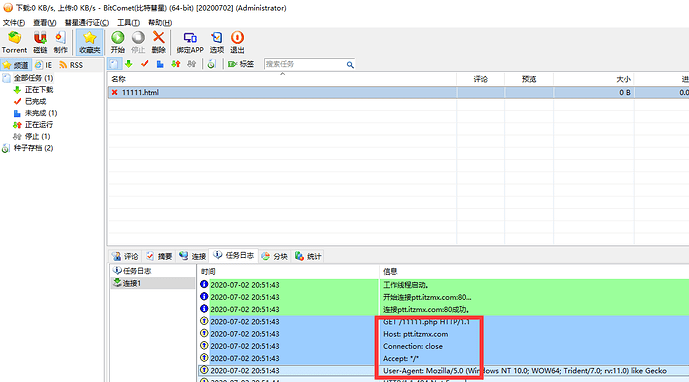Open the 评论 bottom tab

click(x=126, y=256)
